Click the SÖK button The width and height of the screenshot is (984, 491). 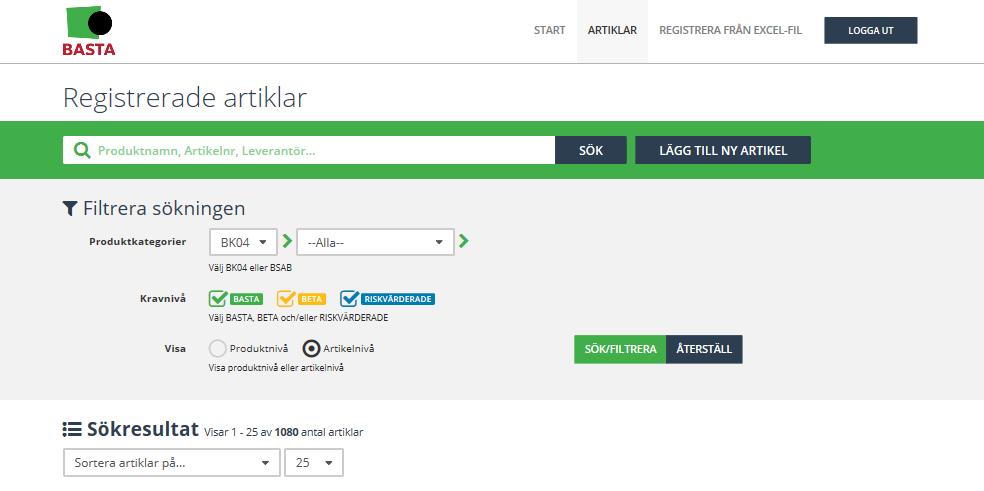tap(591, 150)
